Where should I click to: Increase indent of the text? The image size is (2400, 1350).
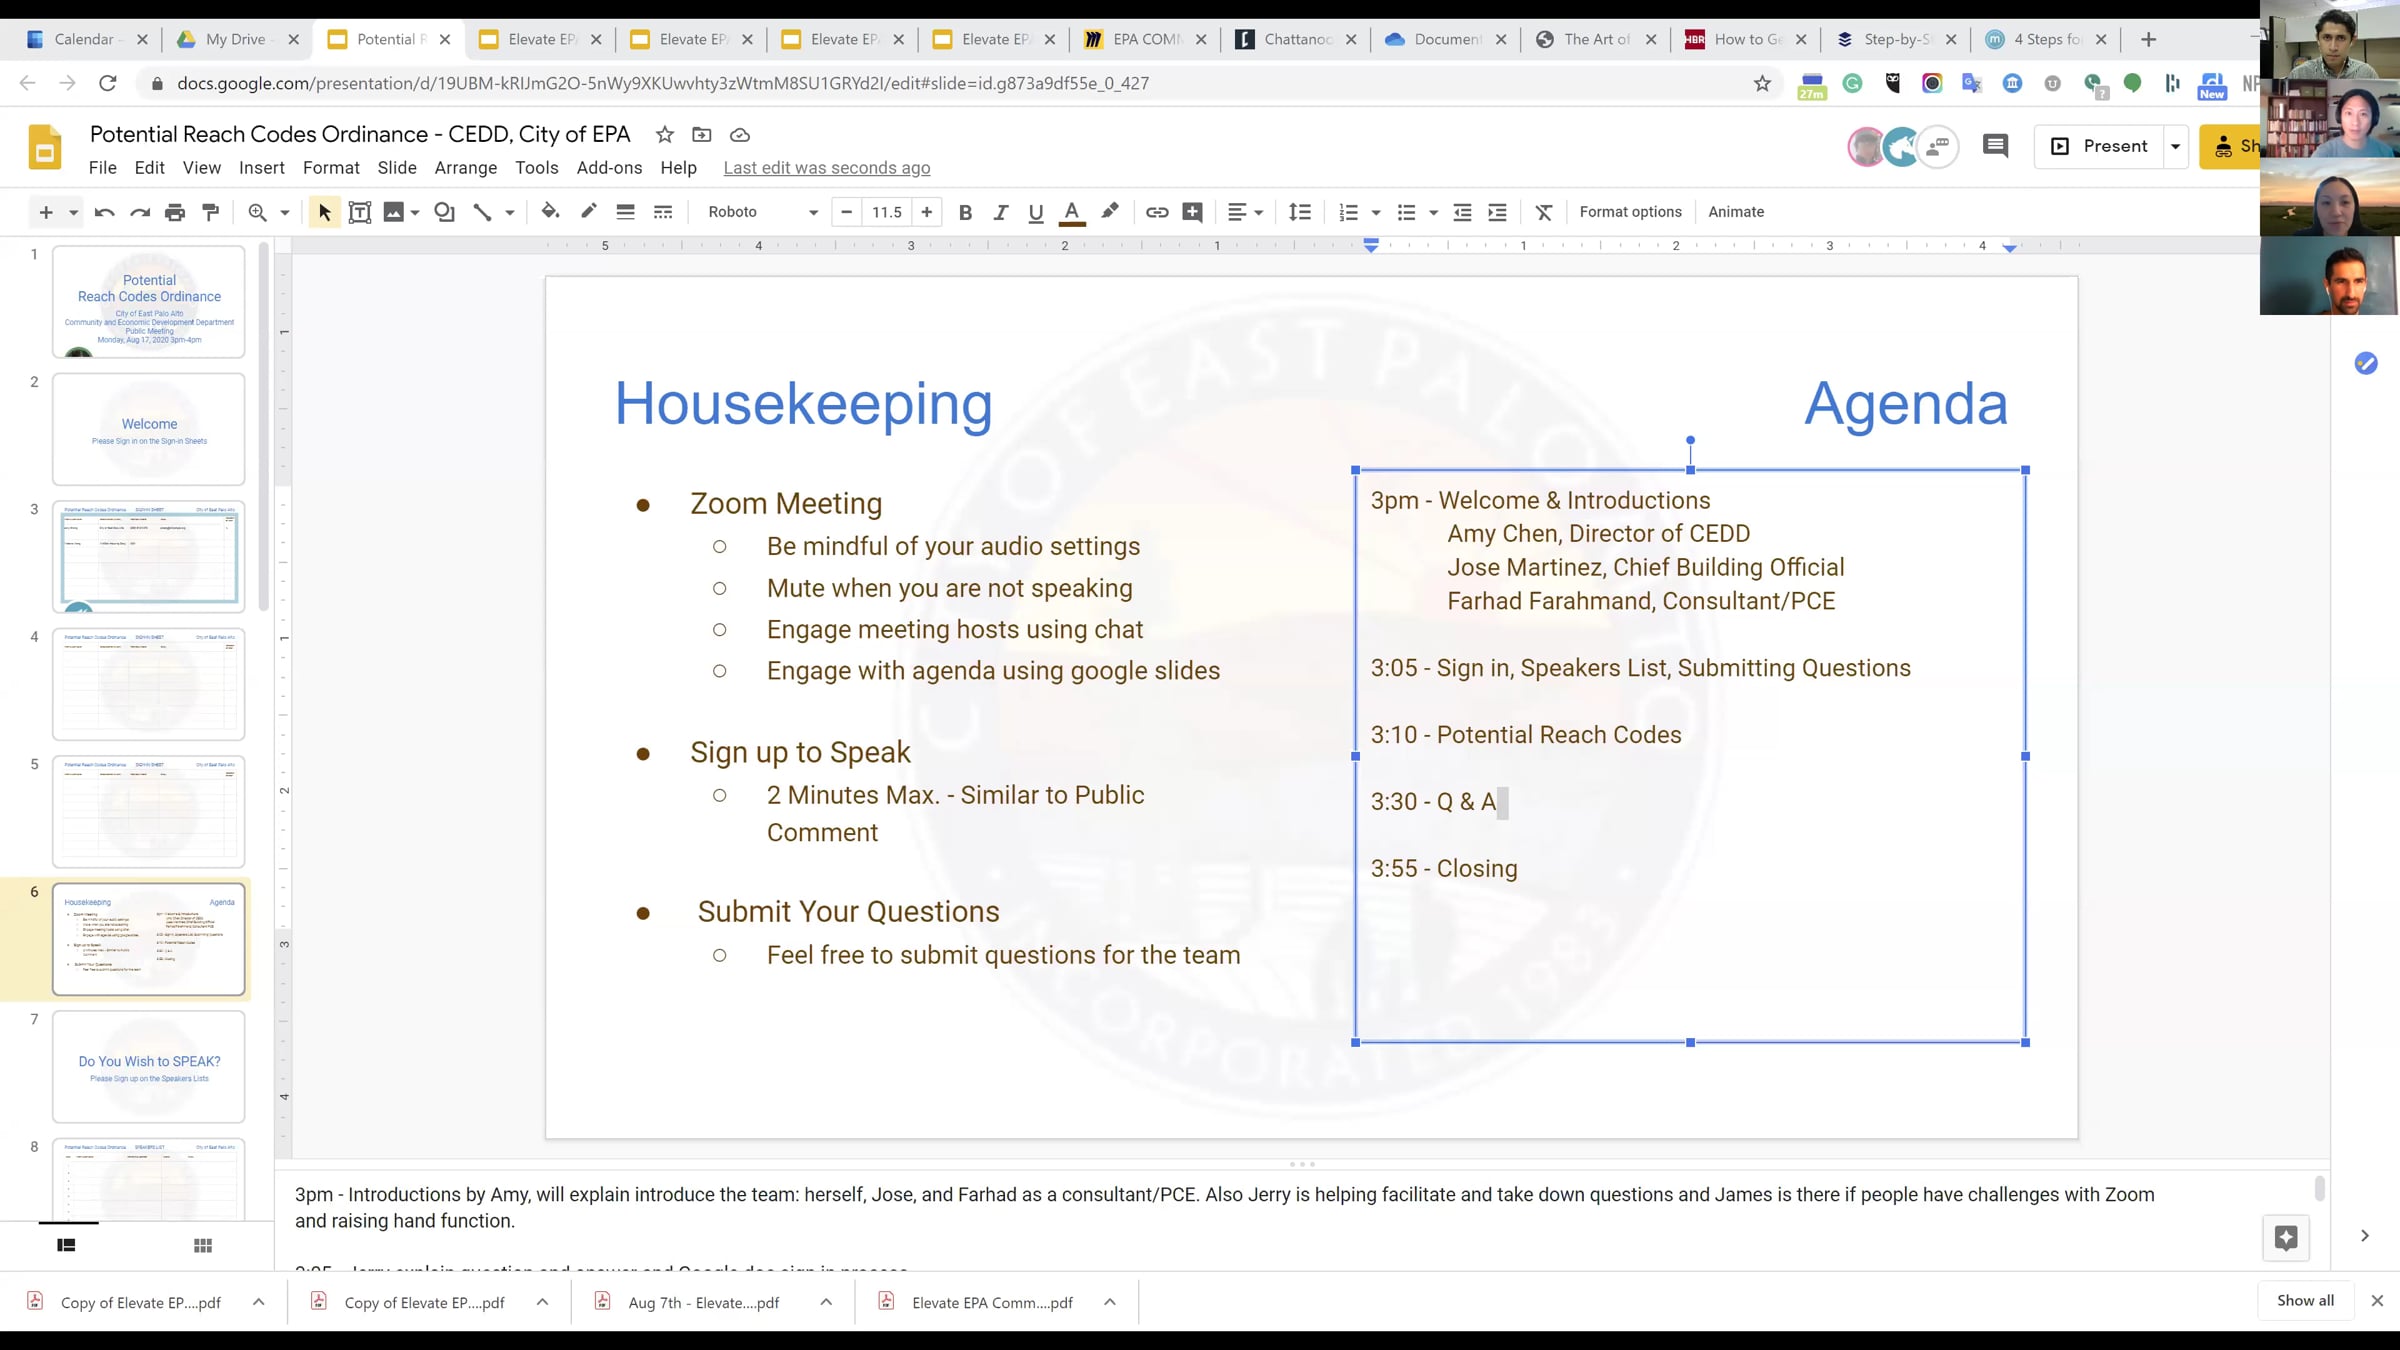point(1497,212)
